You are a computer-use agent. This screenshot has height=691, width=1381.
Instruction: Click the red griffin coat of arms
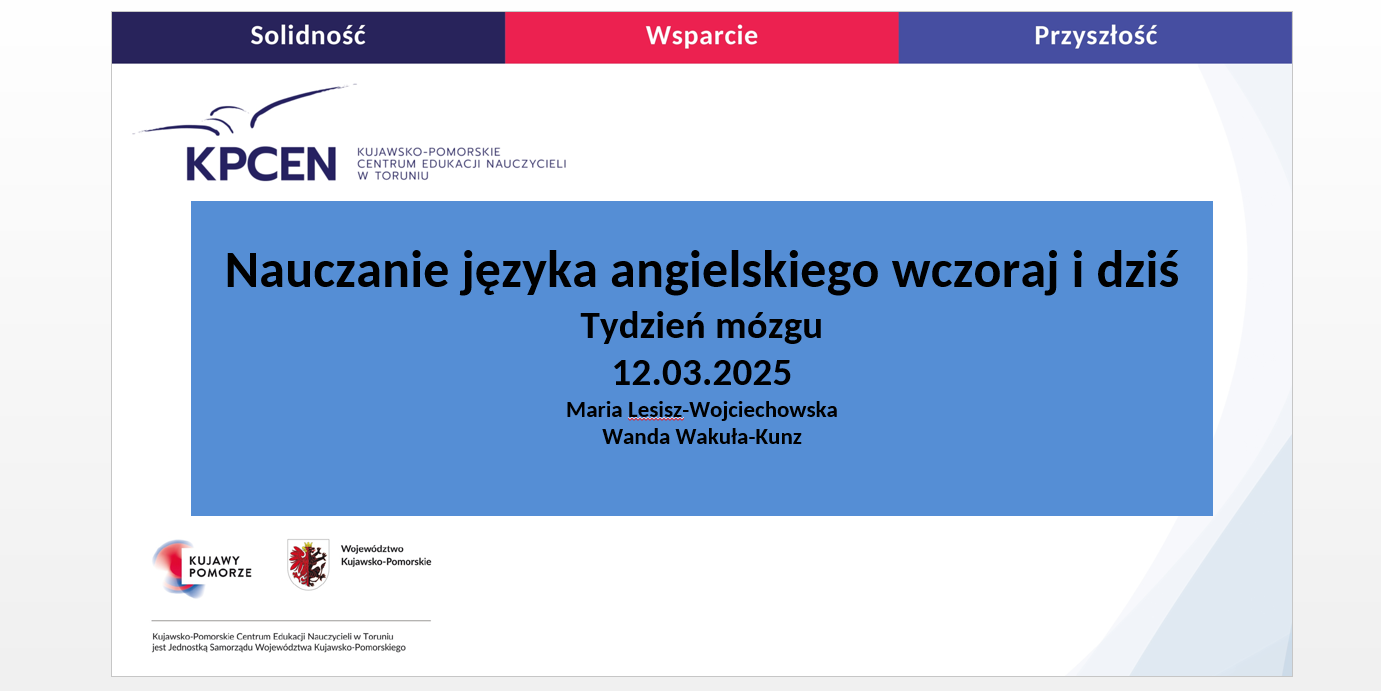pyautogui.click(x=308, y=564)
